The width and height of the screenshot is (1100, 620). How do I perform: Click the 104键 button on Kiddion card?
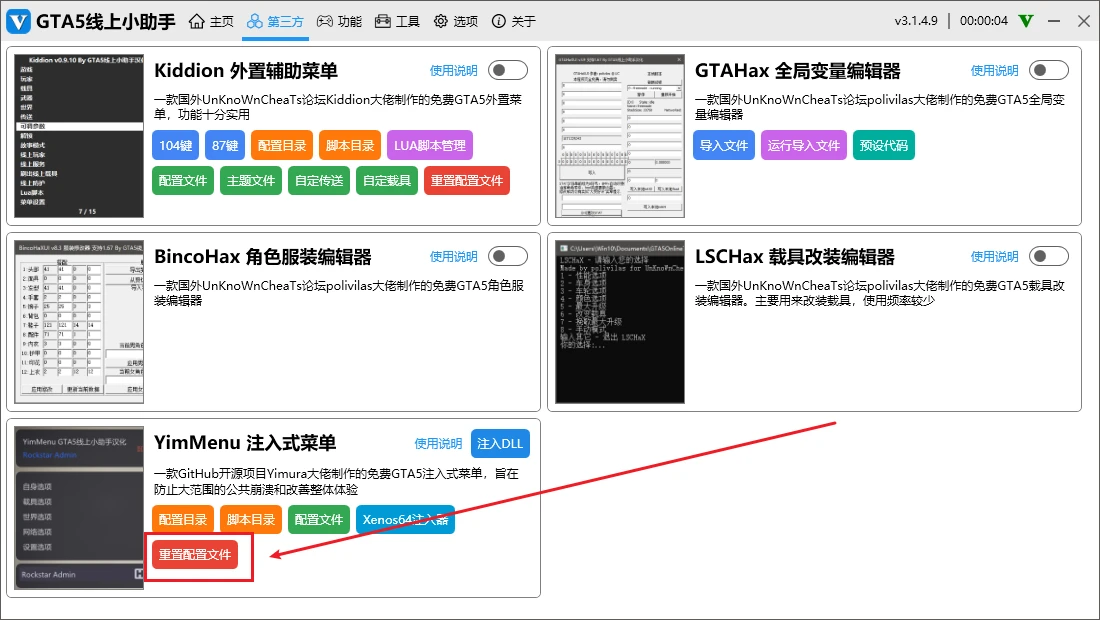click(x=177, y=145)
